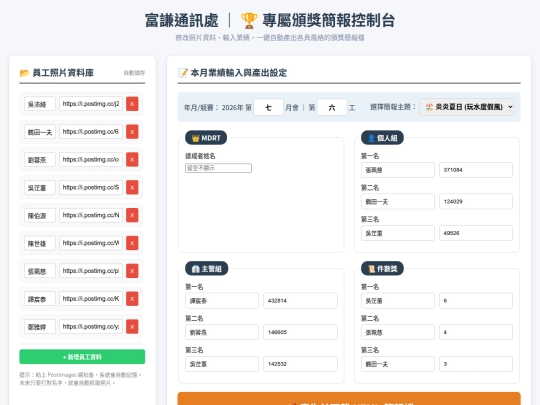The image size is (540, 405).
Task: Edit employee name 劉蓉燕 in photo database
Action: [x=40, y=160]
